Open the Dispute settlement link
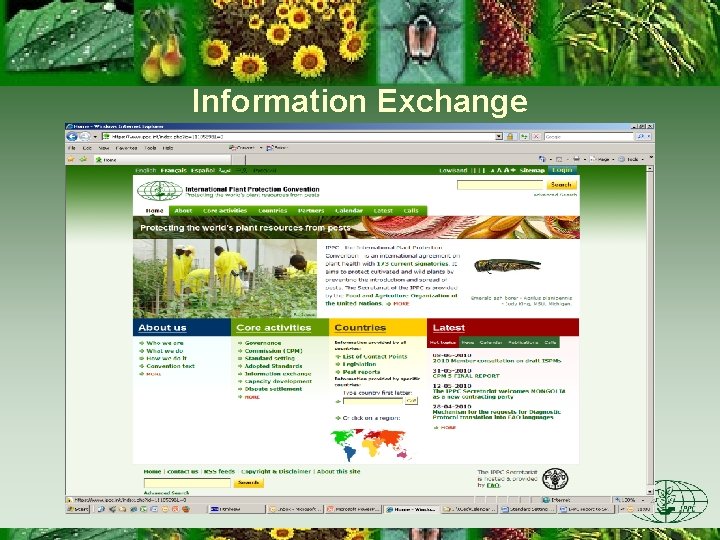Viewport: 720px width, 540px height. tap(273, 389)
